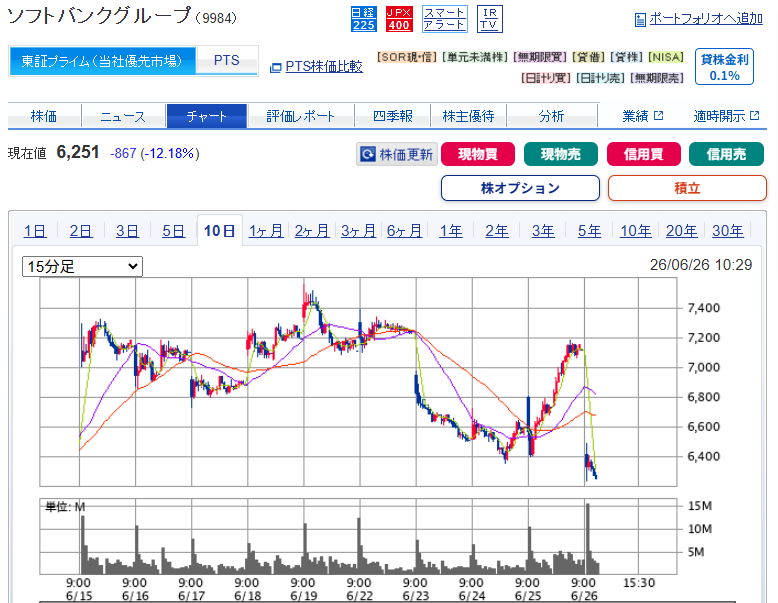Viewport: 778px width, 603px height.
Task: Open the 四季報 tab
Action: click(392, 116)
